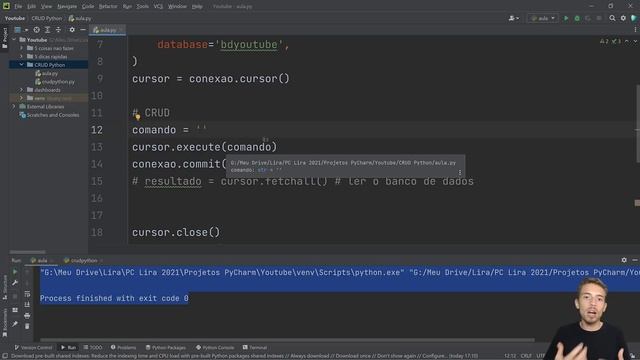Image resolution: width=640 pixels, height=360 pixels.
Task: Open the Version Control tool window
Action: point(33,347)
